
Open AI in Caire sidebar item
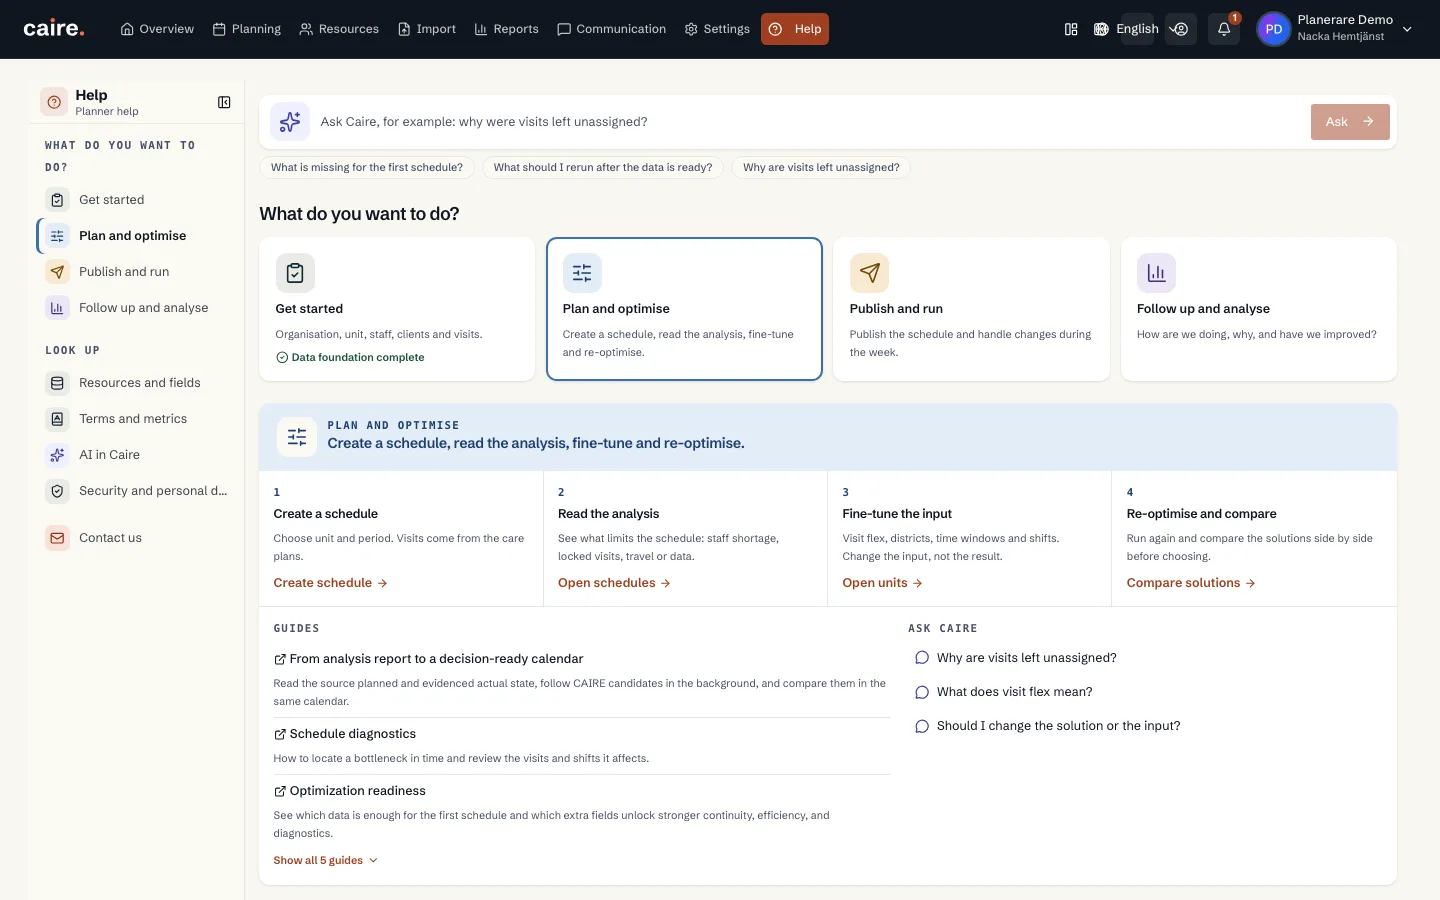click(138, 455)
